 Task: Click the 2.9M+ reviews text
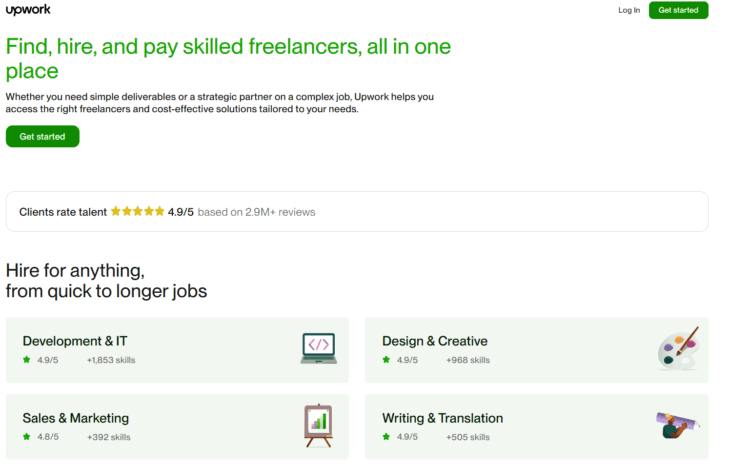pos(280,212)
